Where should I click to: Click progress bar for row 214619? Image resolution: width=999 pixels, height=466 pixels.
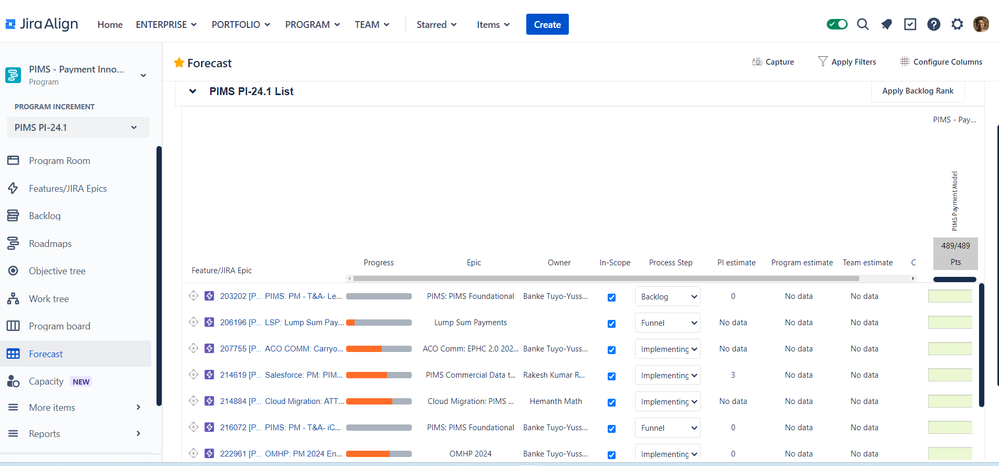379,375
